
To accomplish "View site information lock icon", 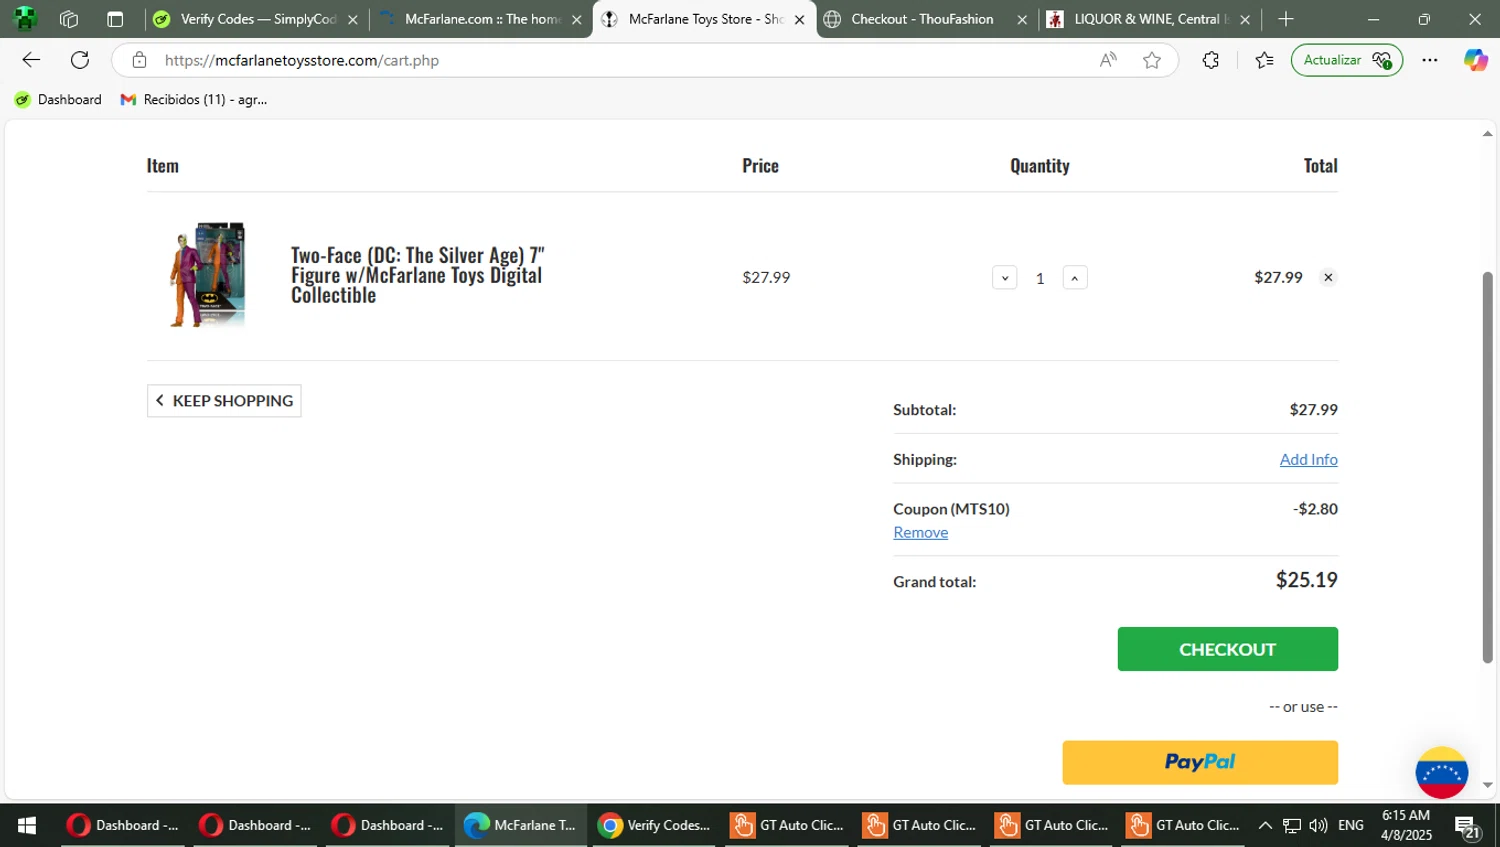I will pyautogui.click(x=140, y=60).
